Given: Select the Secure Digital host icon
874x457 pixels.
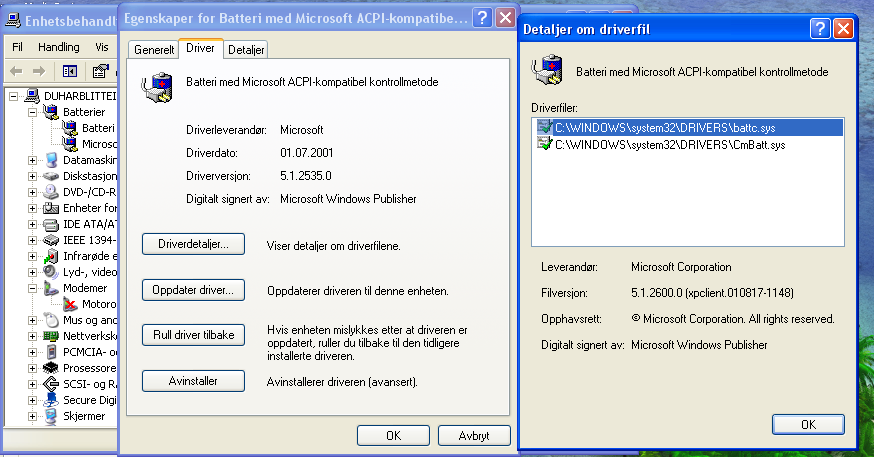Looking at the screenshot, I should pyautogui.click(x=51, y=400).
